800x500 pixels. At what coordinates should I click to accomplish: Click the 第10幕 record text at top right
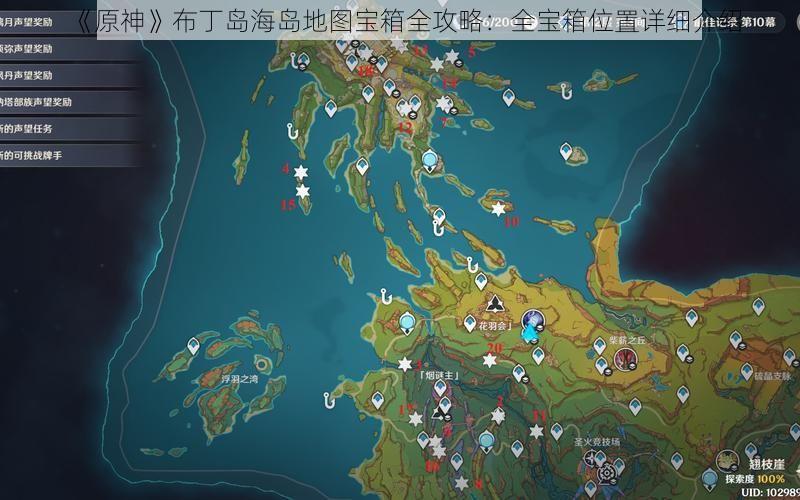(x=758, y=22)
